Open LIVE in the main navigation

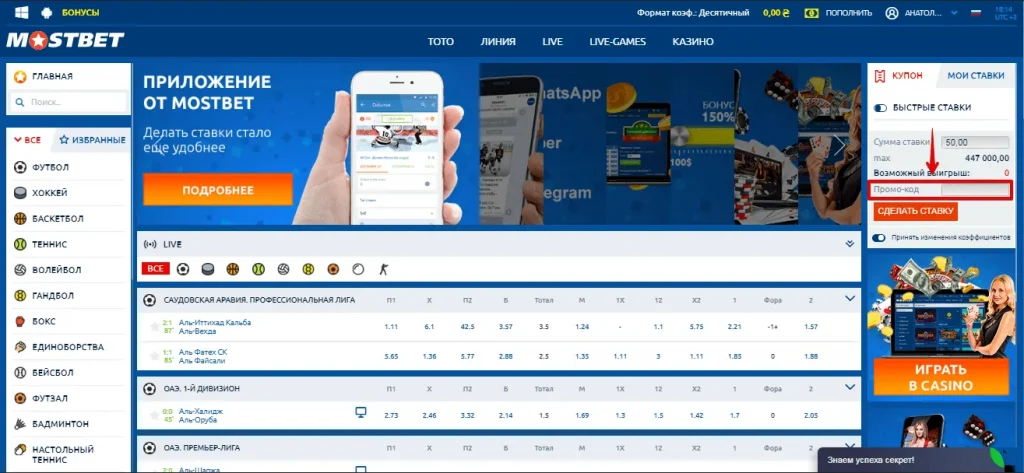(552, 41)
